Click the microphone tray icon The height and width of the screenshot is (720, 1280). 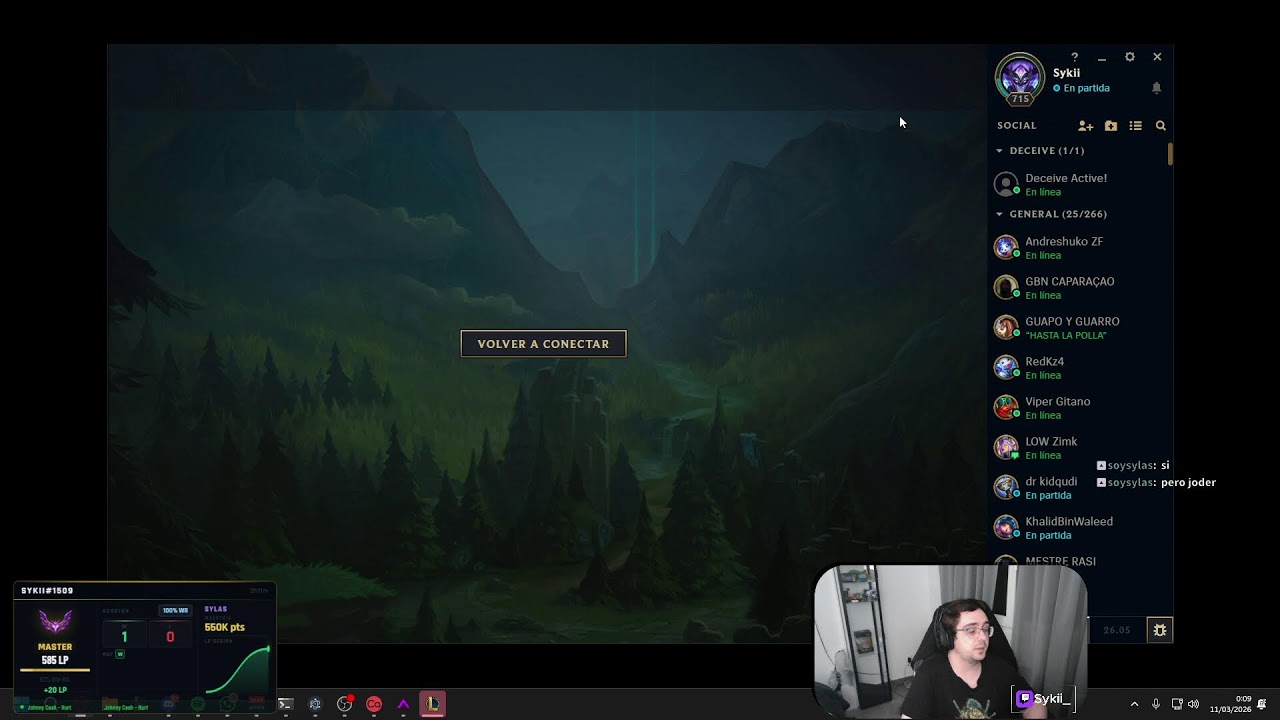(x=1156, y=704)
